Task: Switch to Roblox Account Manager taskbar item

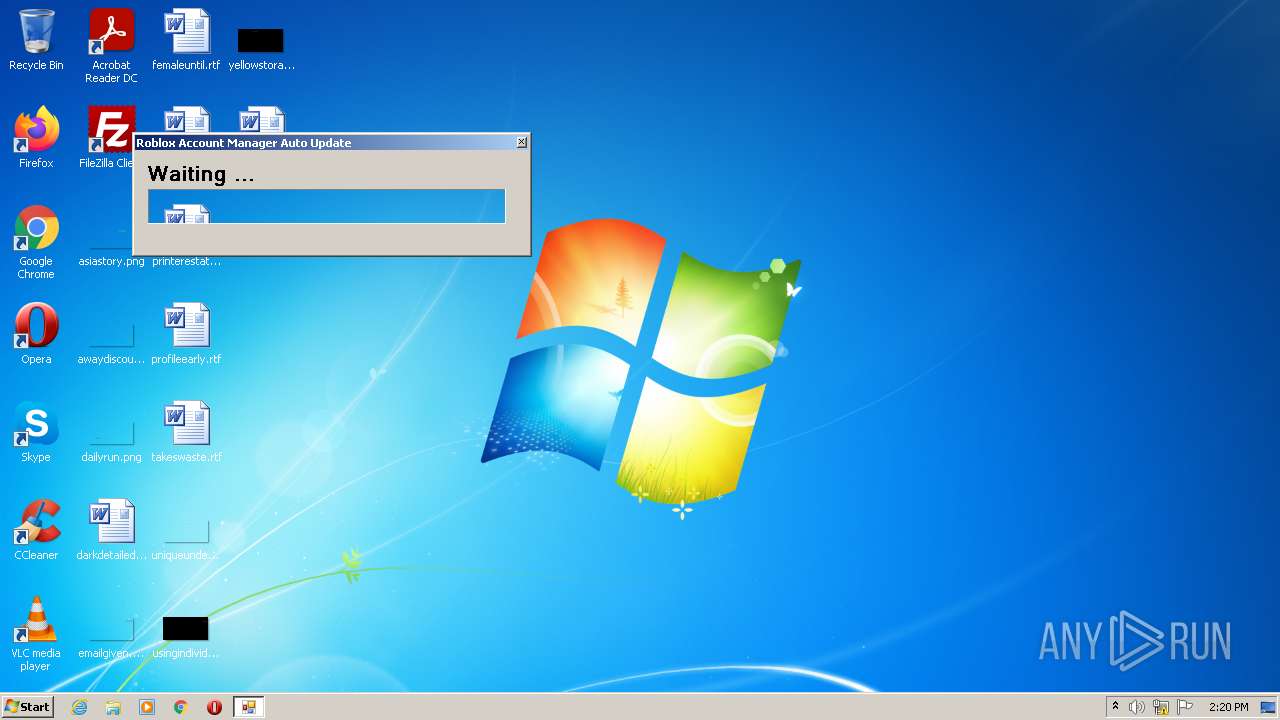Action: pyautogui.click(x=248, y=707)
